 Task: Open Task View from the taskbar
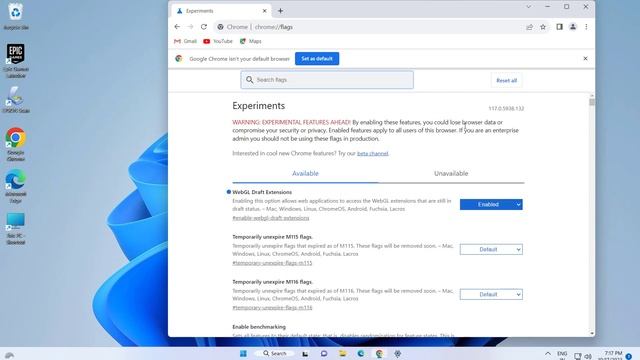click(x=305, y=353)
